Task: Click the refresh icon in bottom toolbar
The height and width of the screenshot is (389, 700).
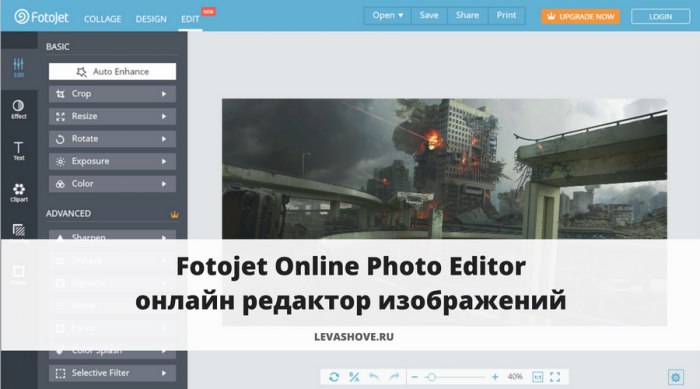Action: (x=334, y=377)
